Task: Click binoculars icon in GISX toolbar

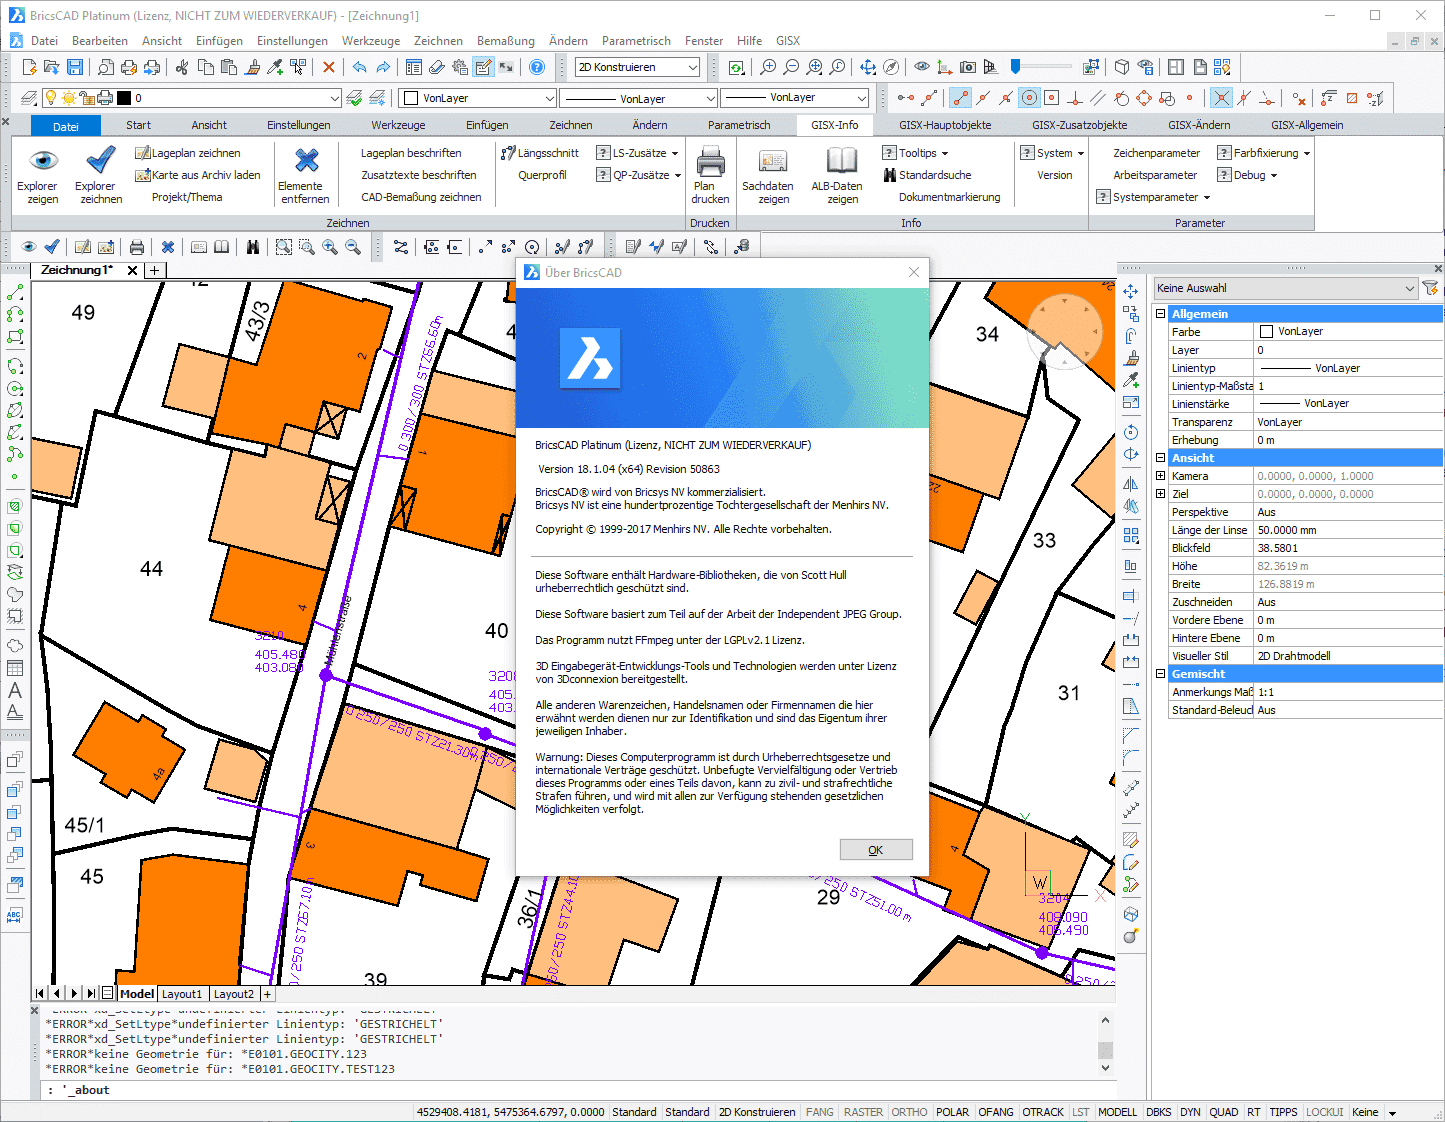Action: pyautogui.click(x=253, y=247)
